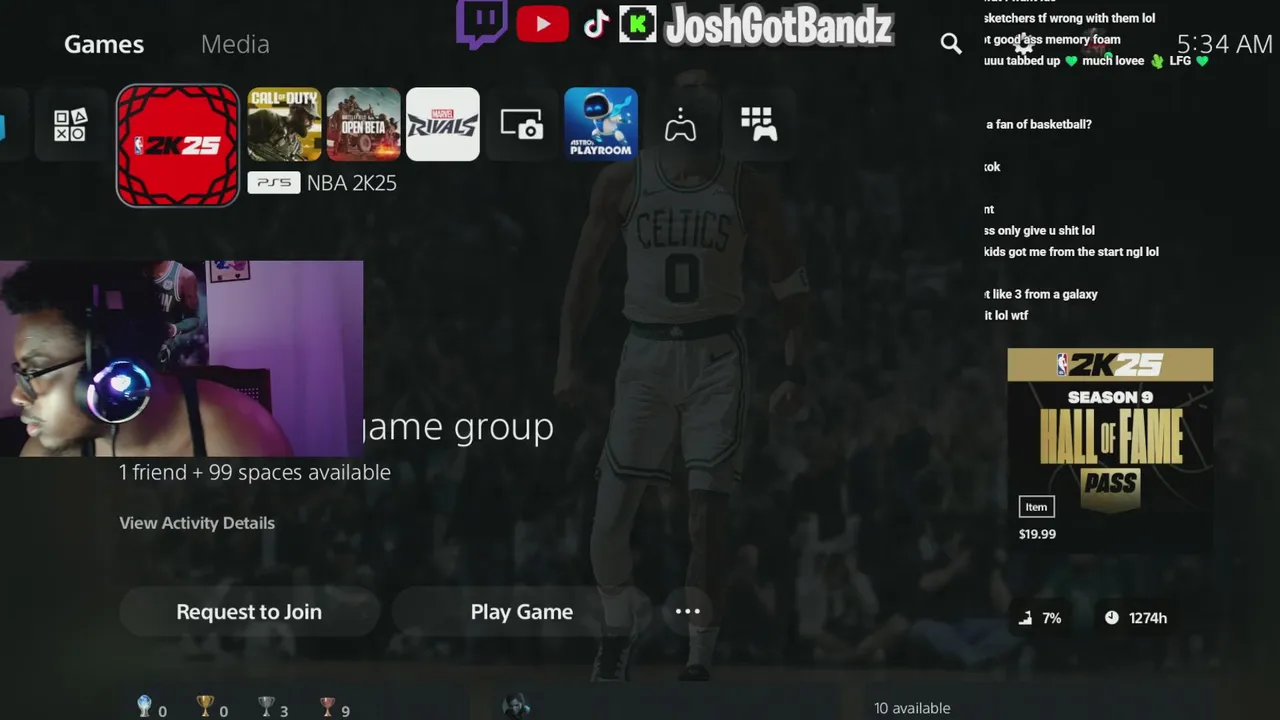Click the 'Item' label on the pass card
Screen dimensions: 1280x720
[1036, 507]
